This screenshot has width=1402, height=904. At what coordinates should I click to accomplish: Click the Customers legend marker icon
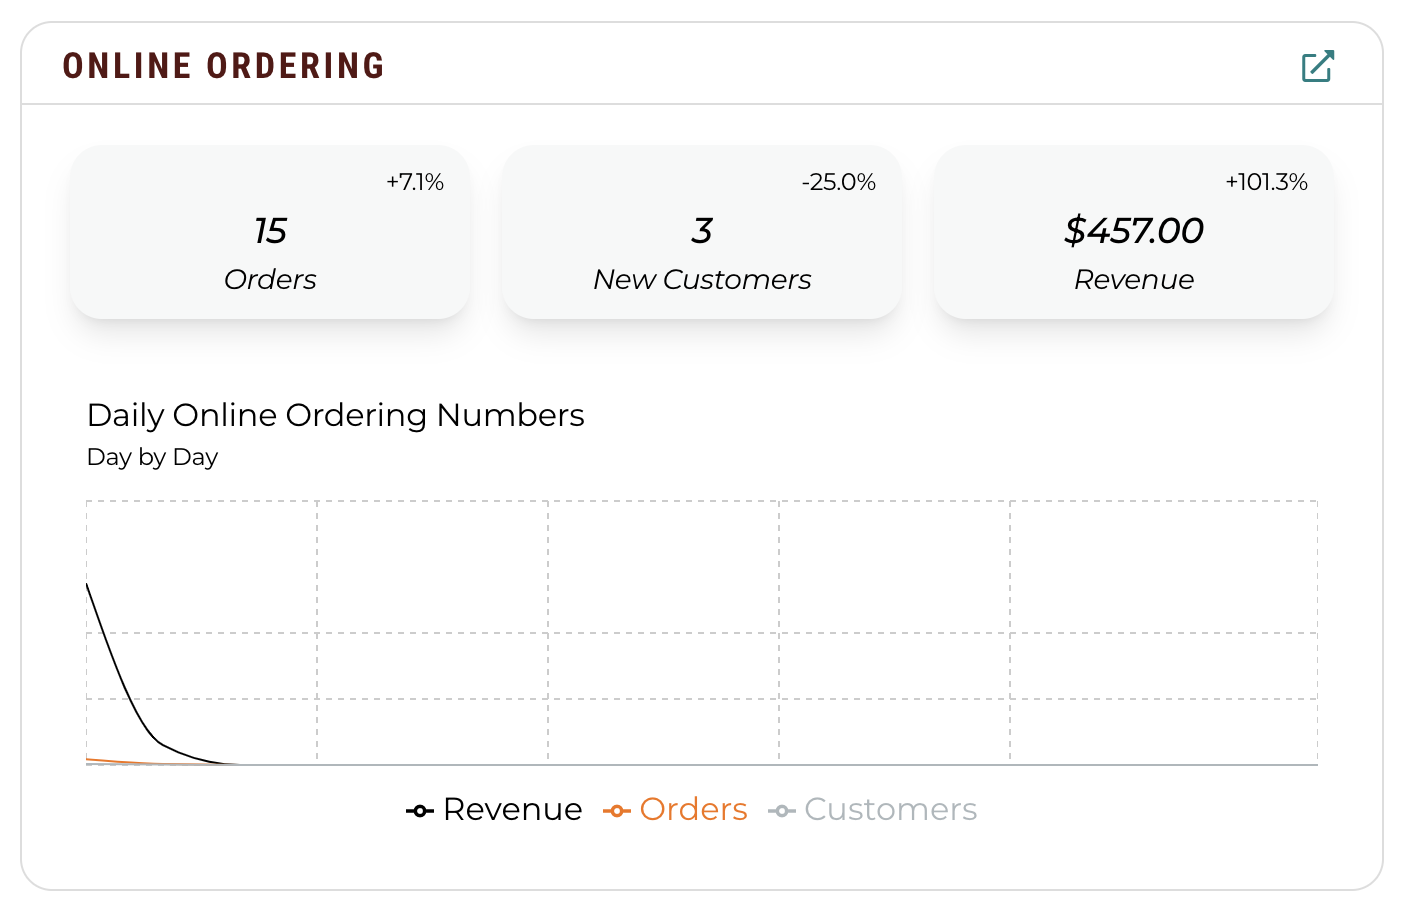pos(782,811)
